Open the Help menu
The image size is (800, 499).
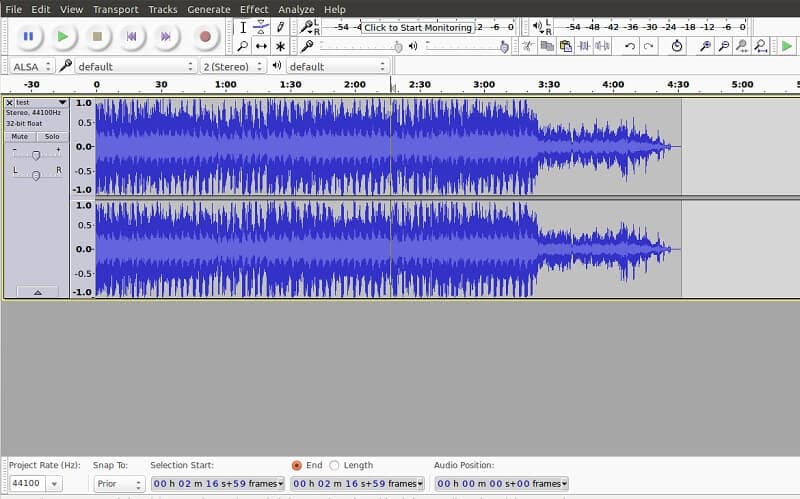335,9
